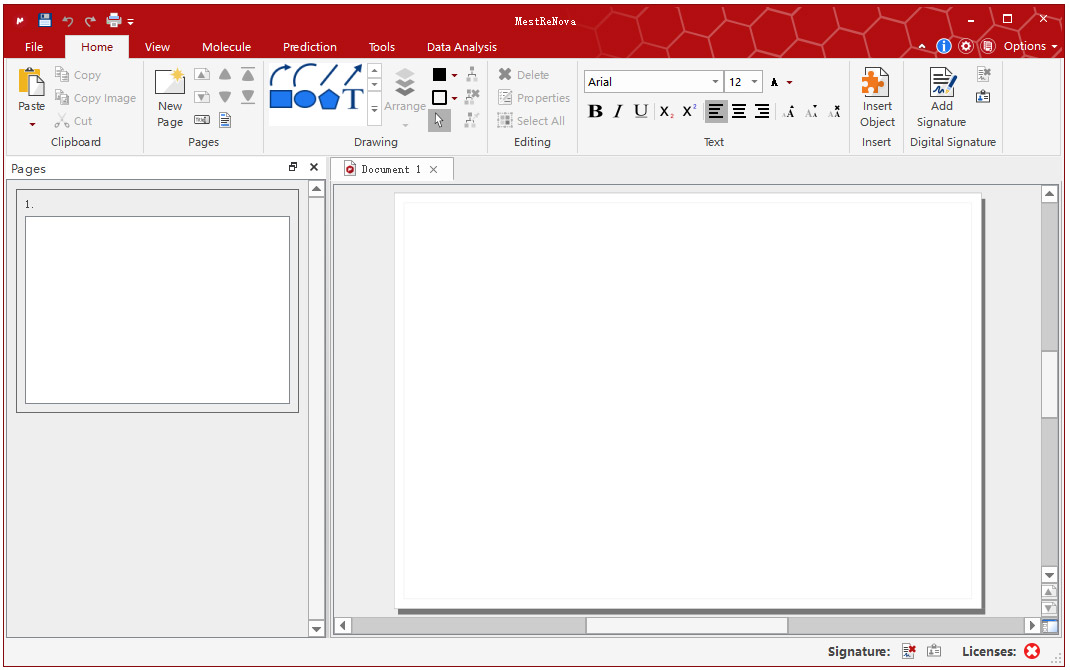Toggle italic text formatting

[x=618, y=111]
